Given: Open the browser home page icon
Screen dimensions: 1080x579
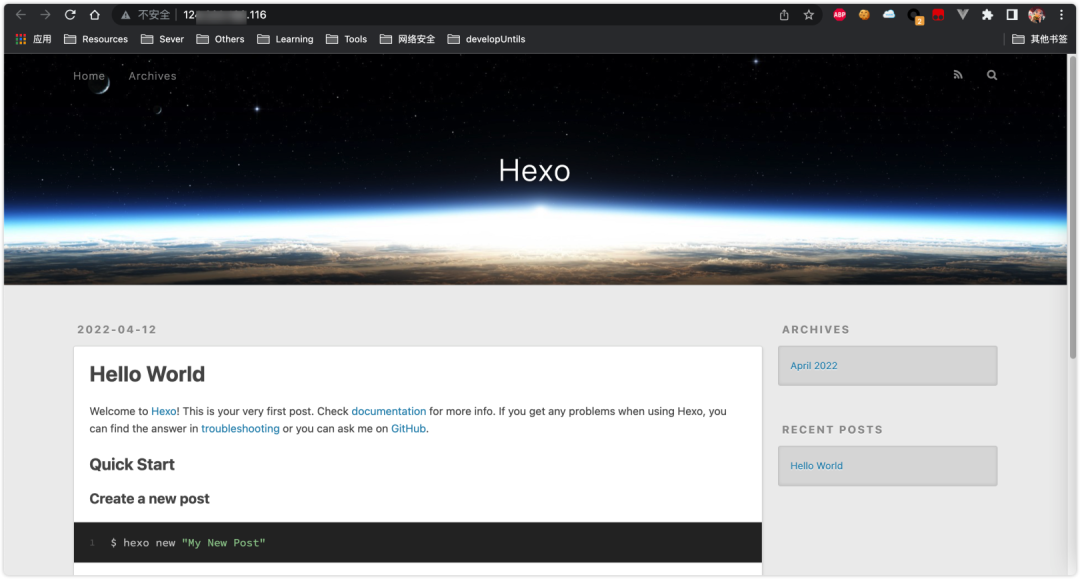Looking at the screenshot, I should point(95,14).
